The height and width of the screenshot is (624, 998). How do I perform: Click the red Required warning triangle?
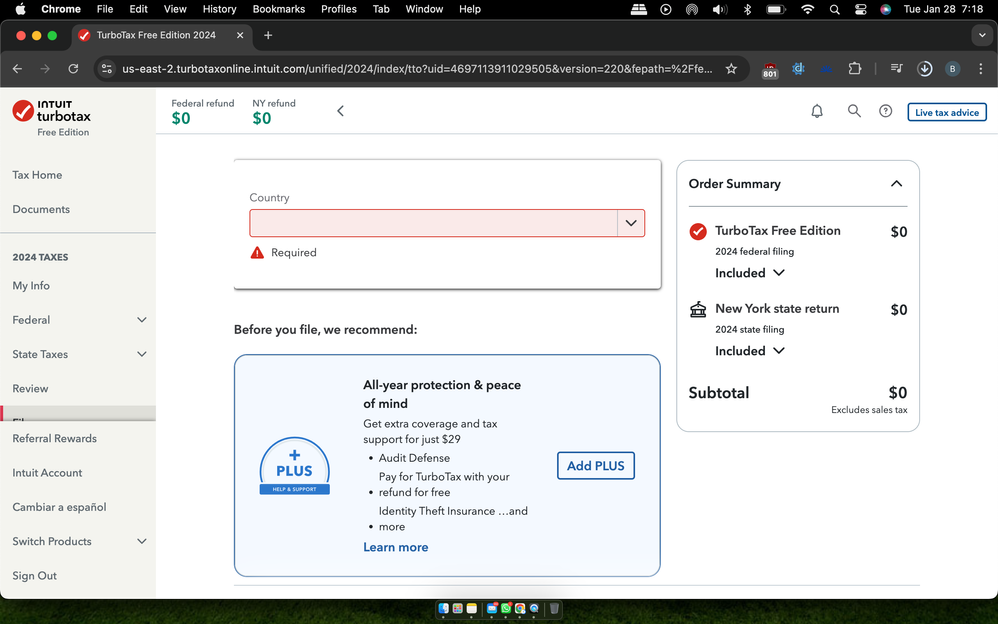pos(257,253)
